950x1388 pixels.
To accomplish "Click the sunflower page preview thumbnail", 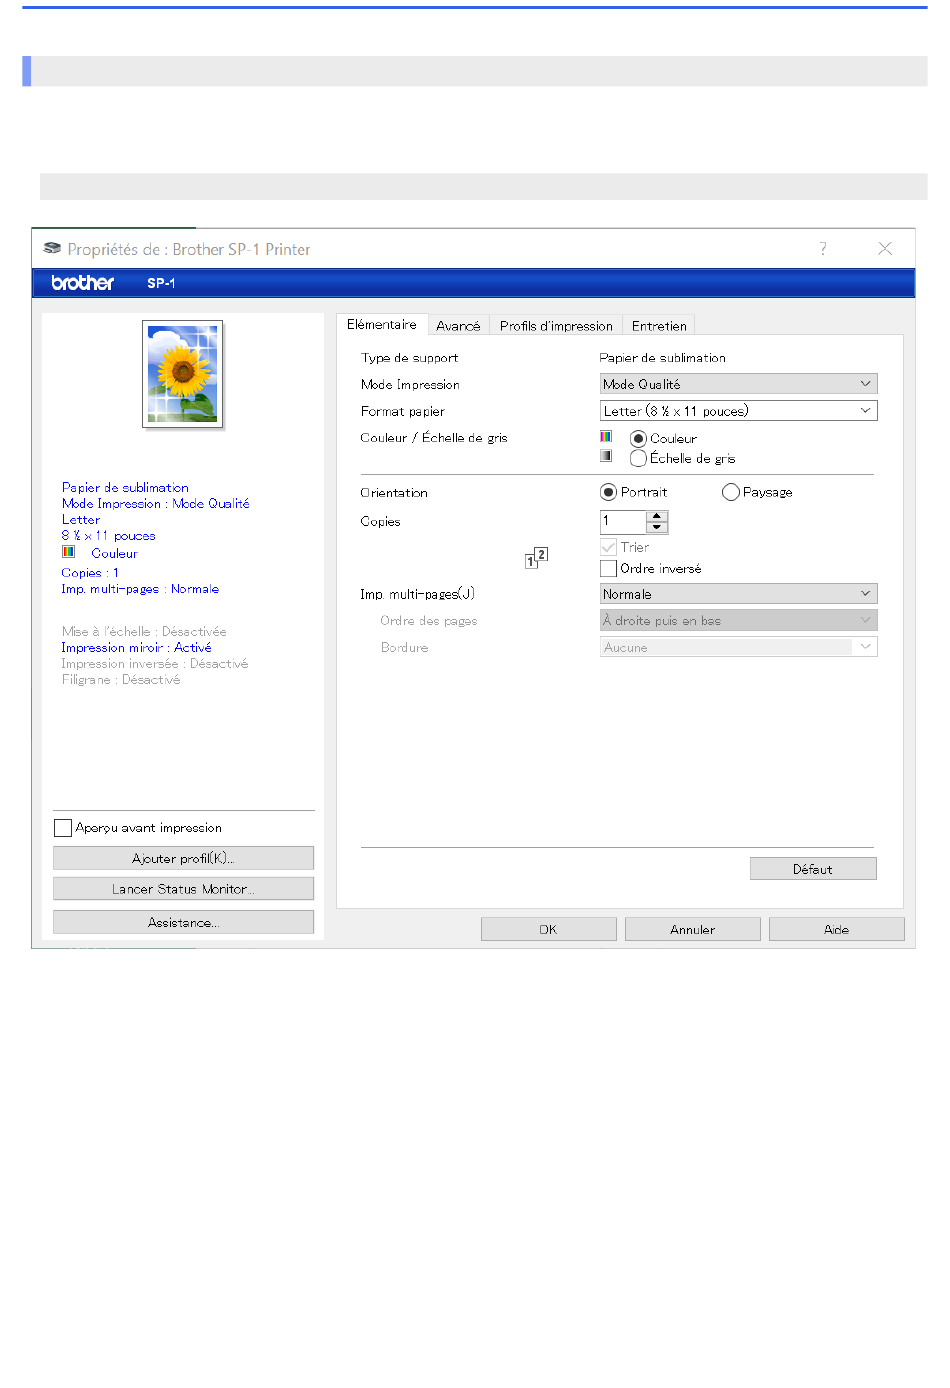I will tap(183, 374).
